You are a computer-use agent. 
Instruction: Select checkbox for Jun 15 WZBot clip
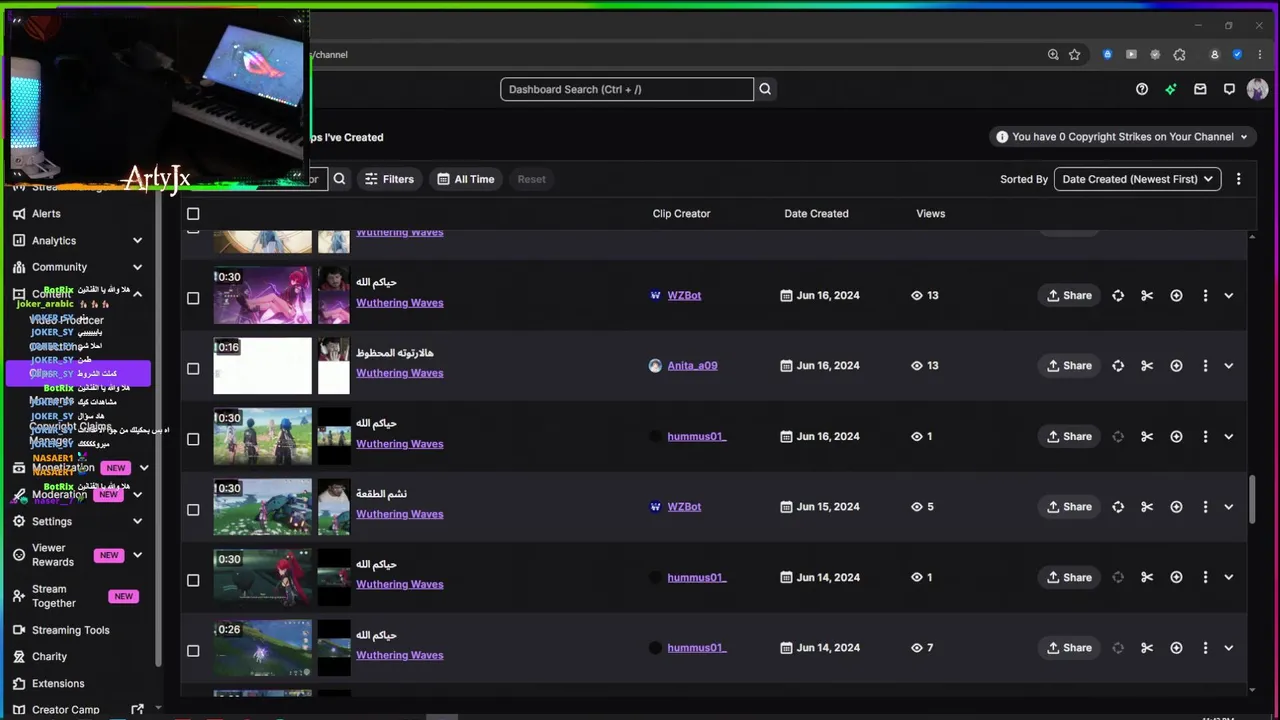193,509
